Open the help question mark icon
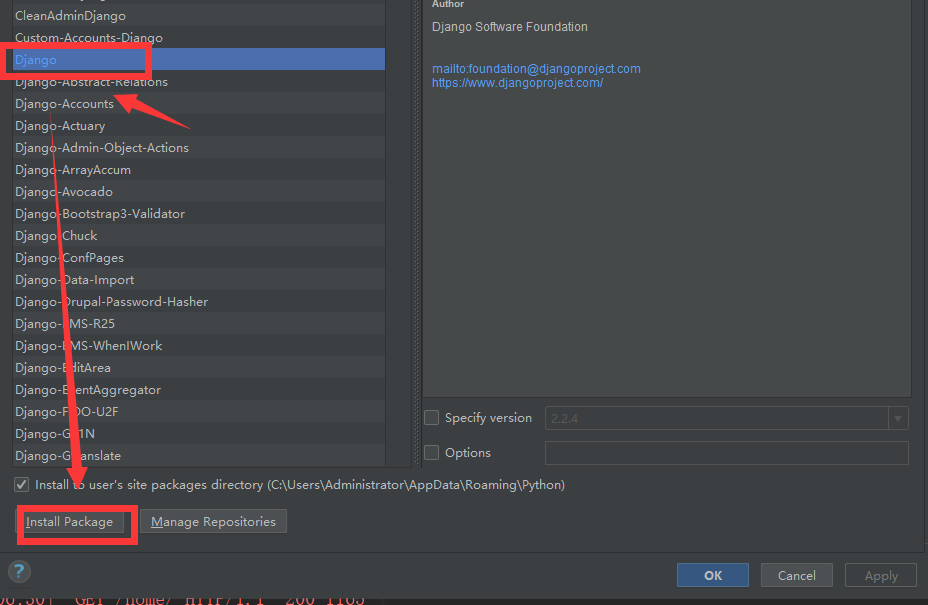Viewport: 928px width, 605px height. (20, 571)
